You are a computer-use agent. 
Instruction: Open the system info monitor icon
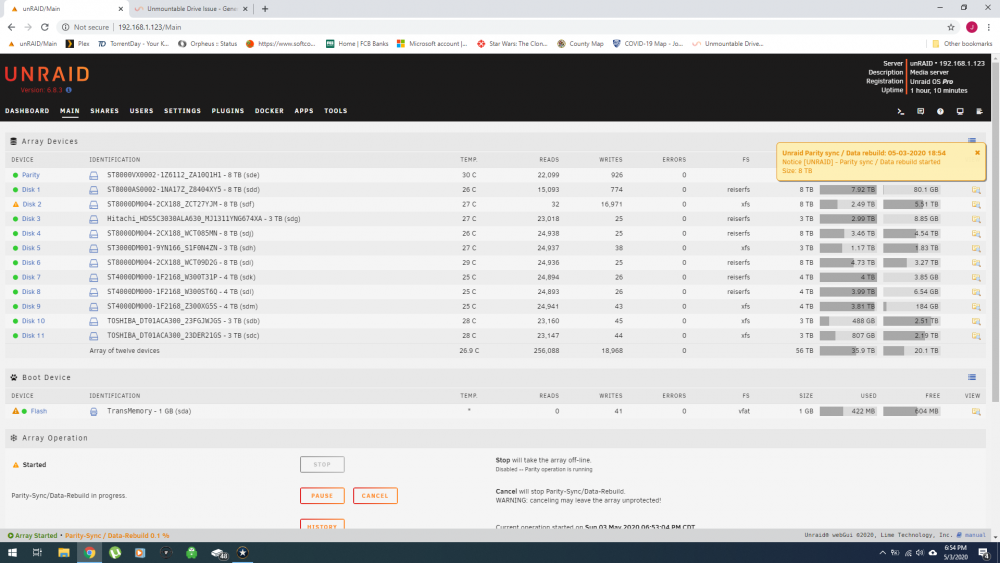(960, 111)
